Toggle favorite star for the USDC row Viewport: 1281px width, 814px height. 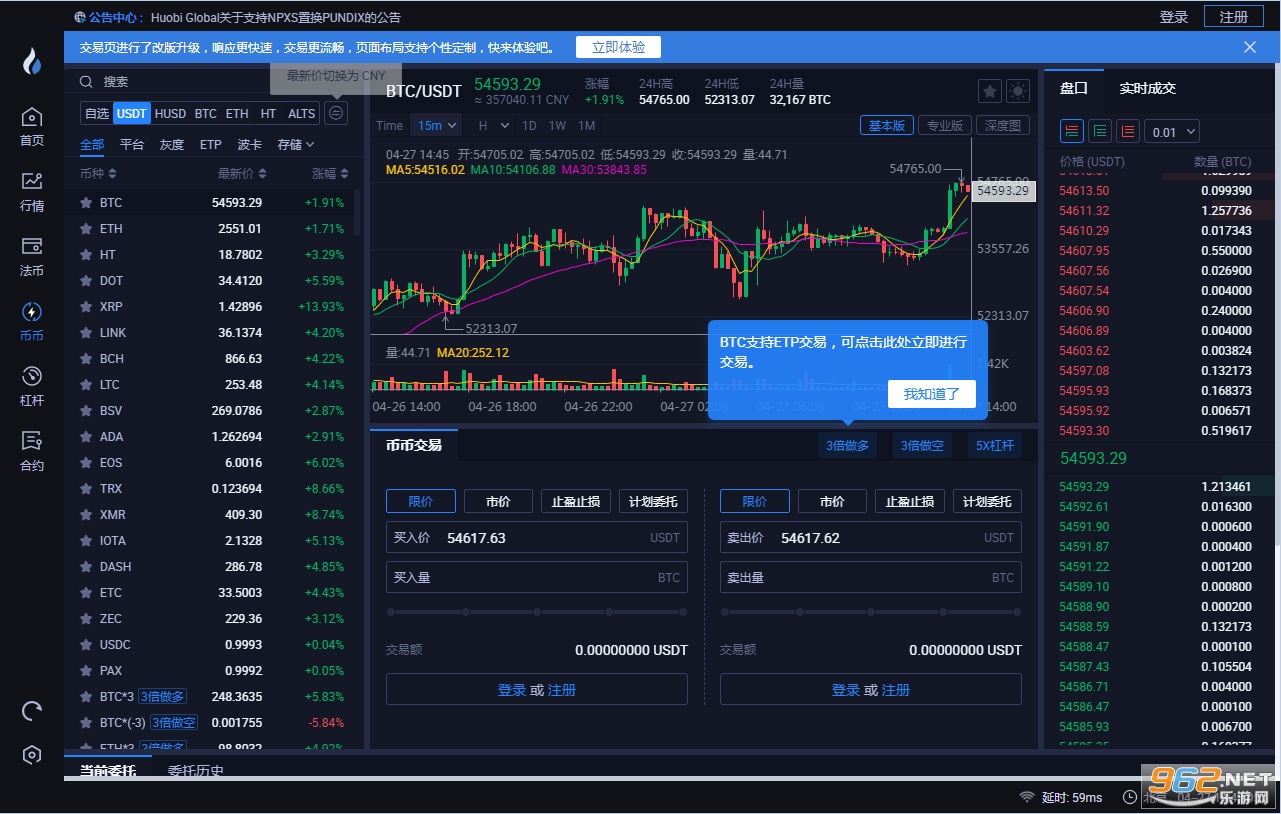(86, 644)
